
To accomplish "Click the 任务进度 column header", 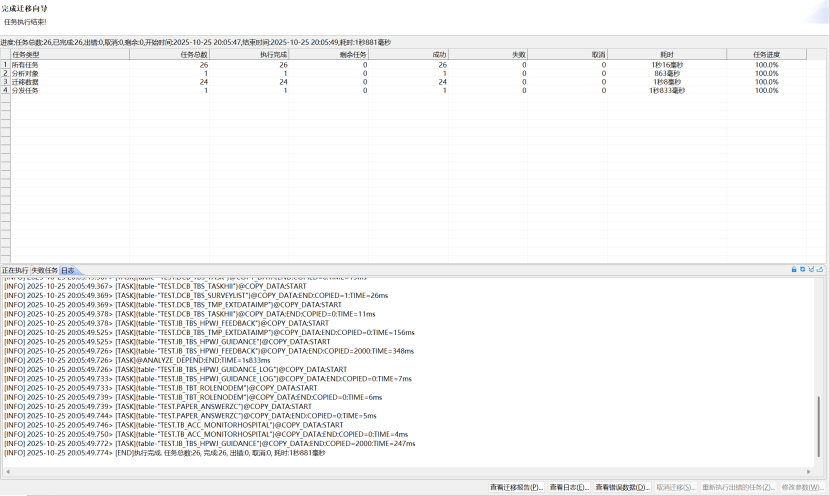I will coord(766,55).
